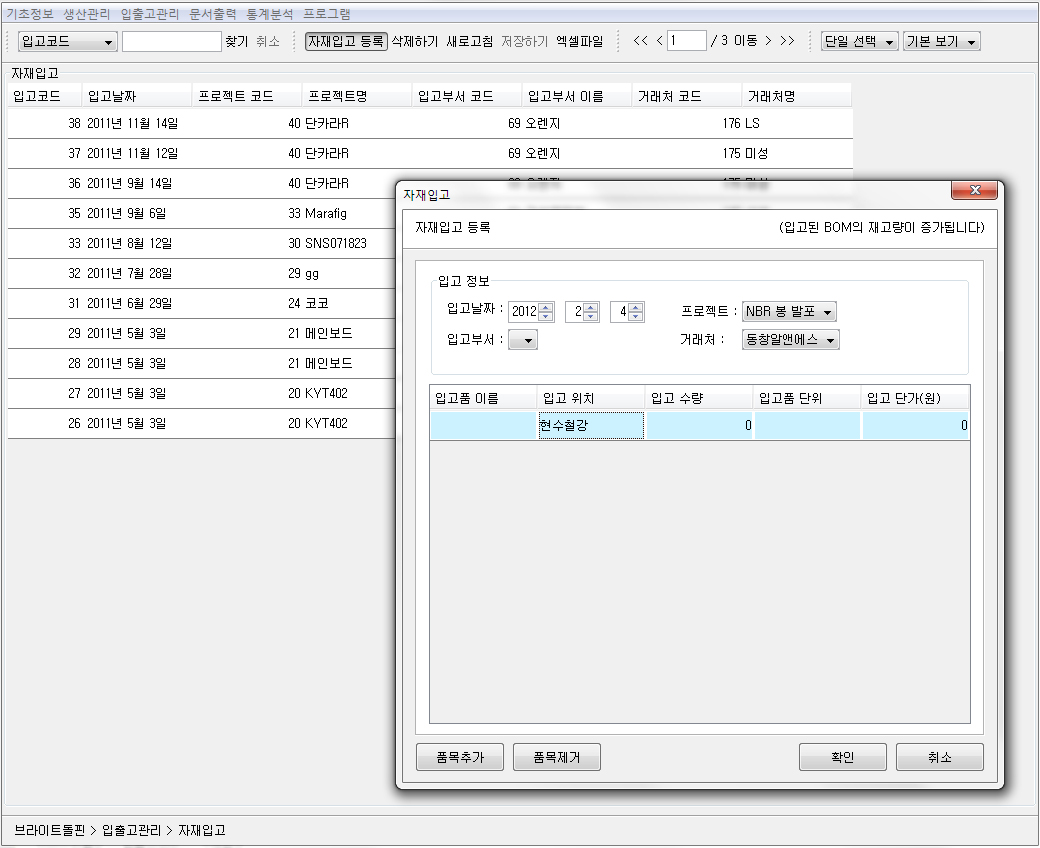
Task: Open the empty 입고부서 dropdown
Action: click(x=524, y=340)
